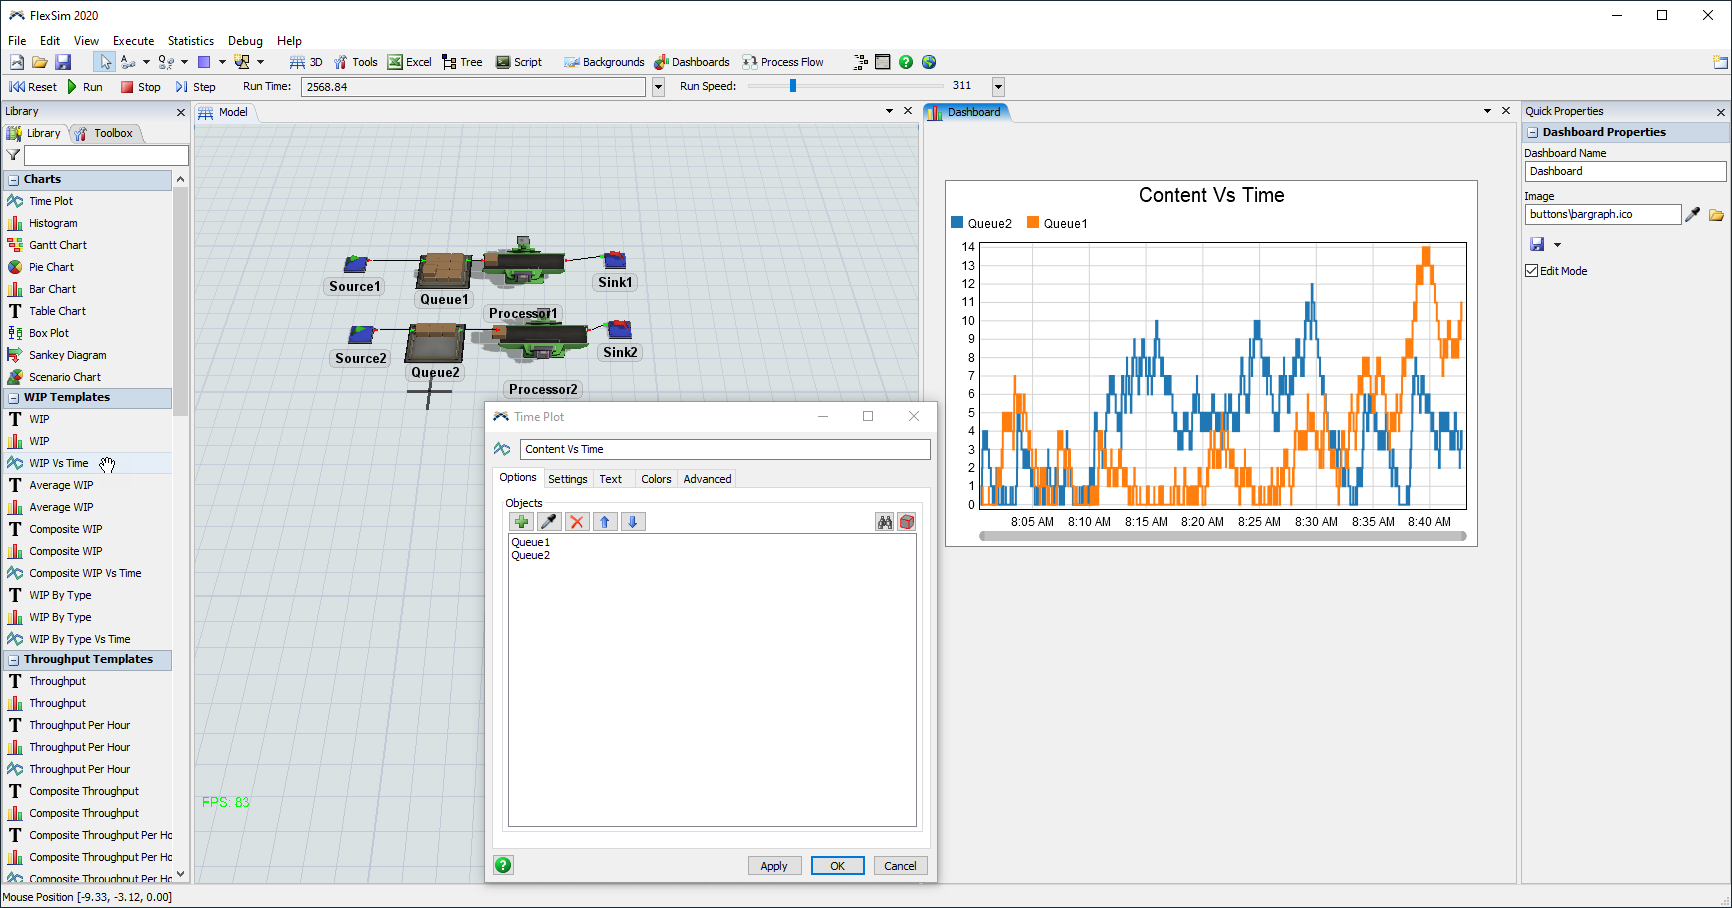Collapse the Throughput Templates section

click(14, 660)
